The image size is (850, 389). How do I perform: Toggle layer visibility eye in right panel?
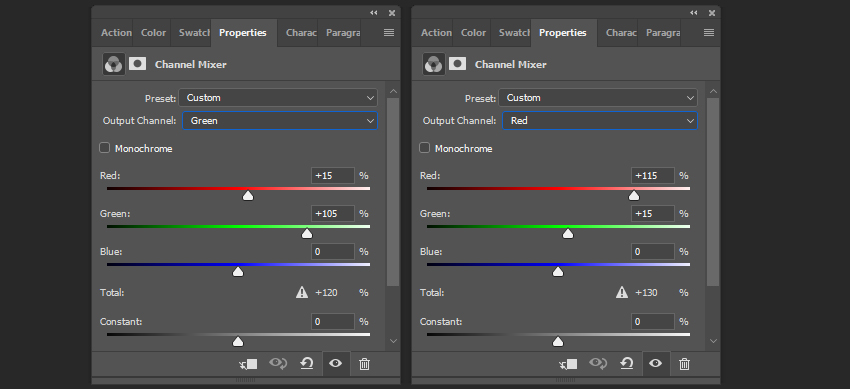(655, 364)
